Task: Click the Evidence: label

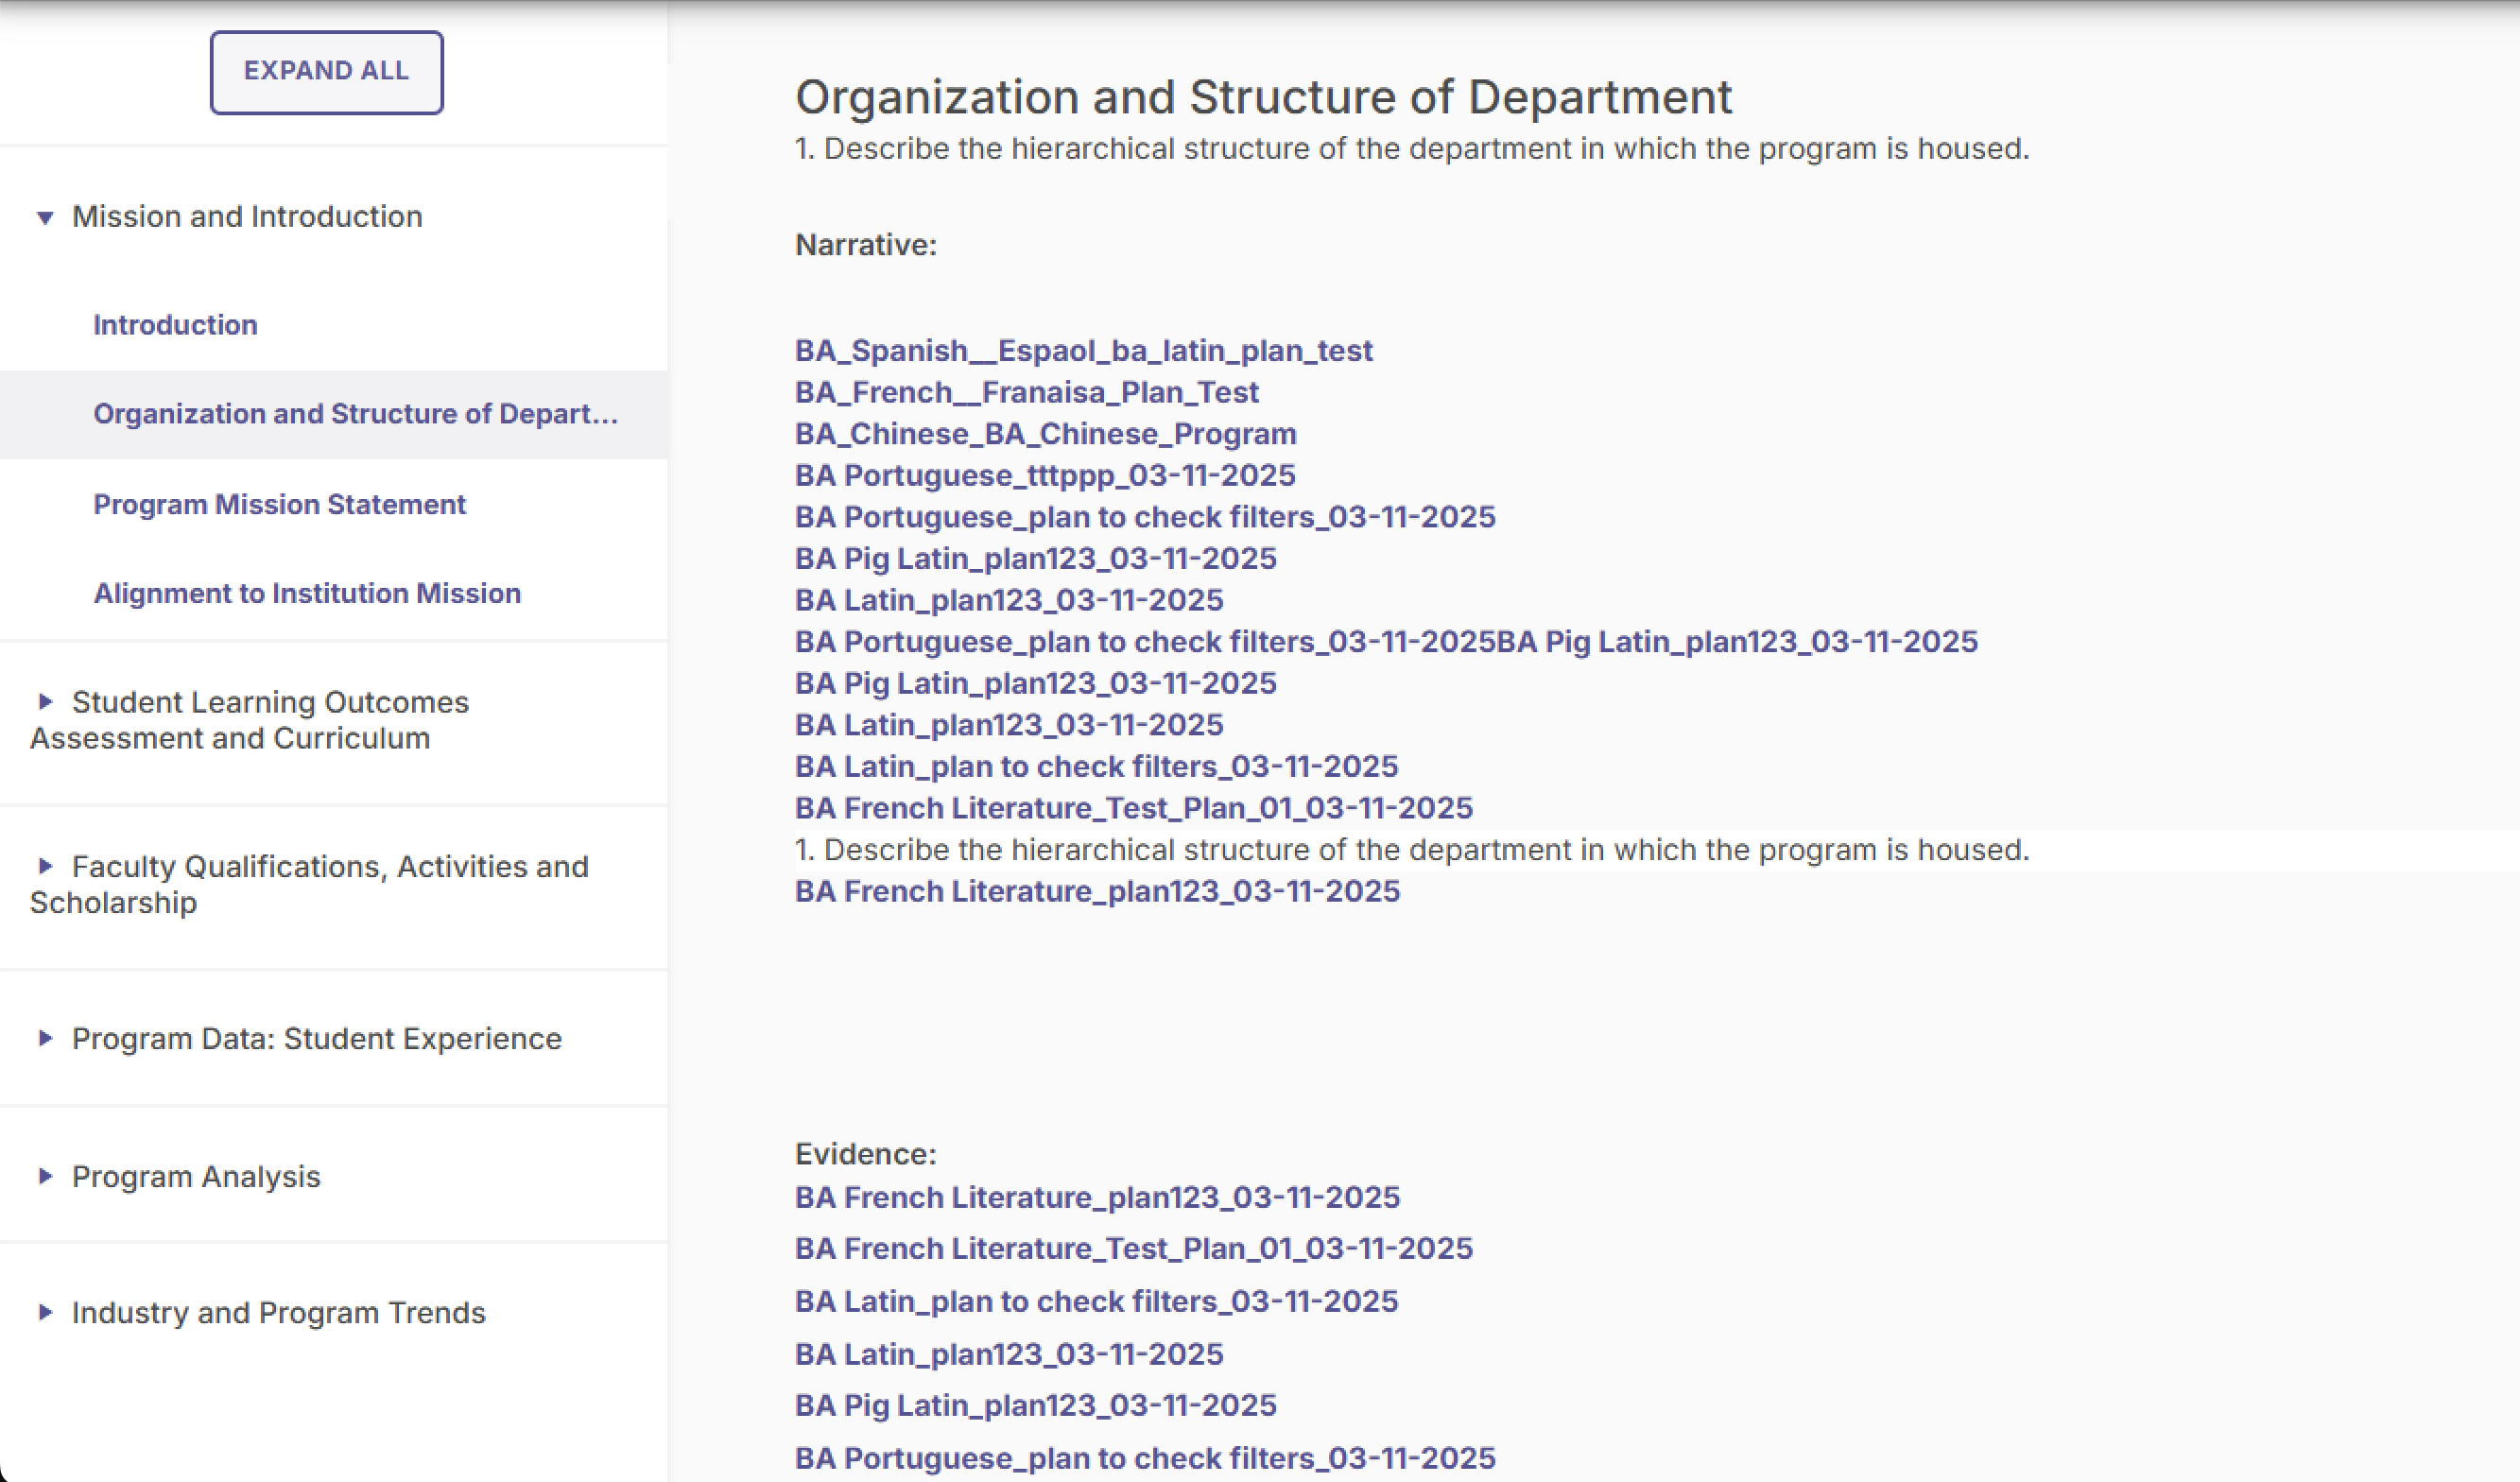Action: [866, 1154]
